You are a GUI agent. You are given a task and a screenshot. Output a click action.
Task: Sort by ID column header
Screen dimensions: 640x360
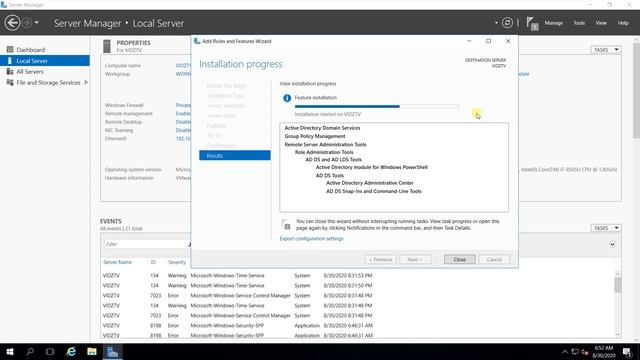coord(153,262)
